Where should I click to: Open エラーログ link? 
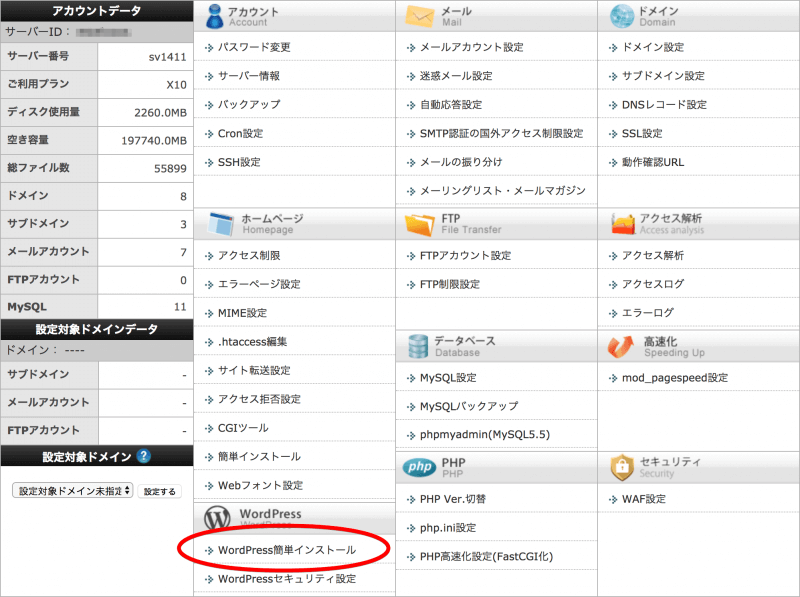[648, 313]
